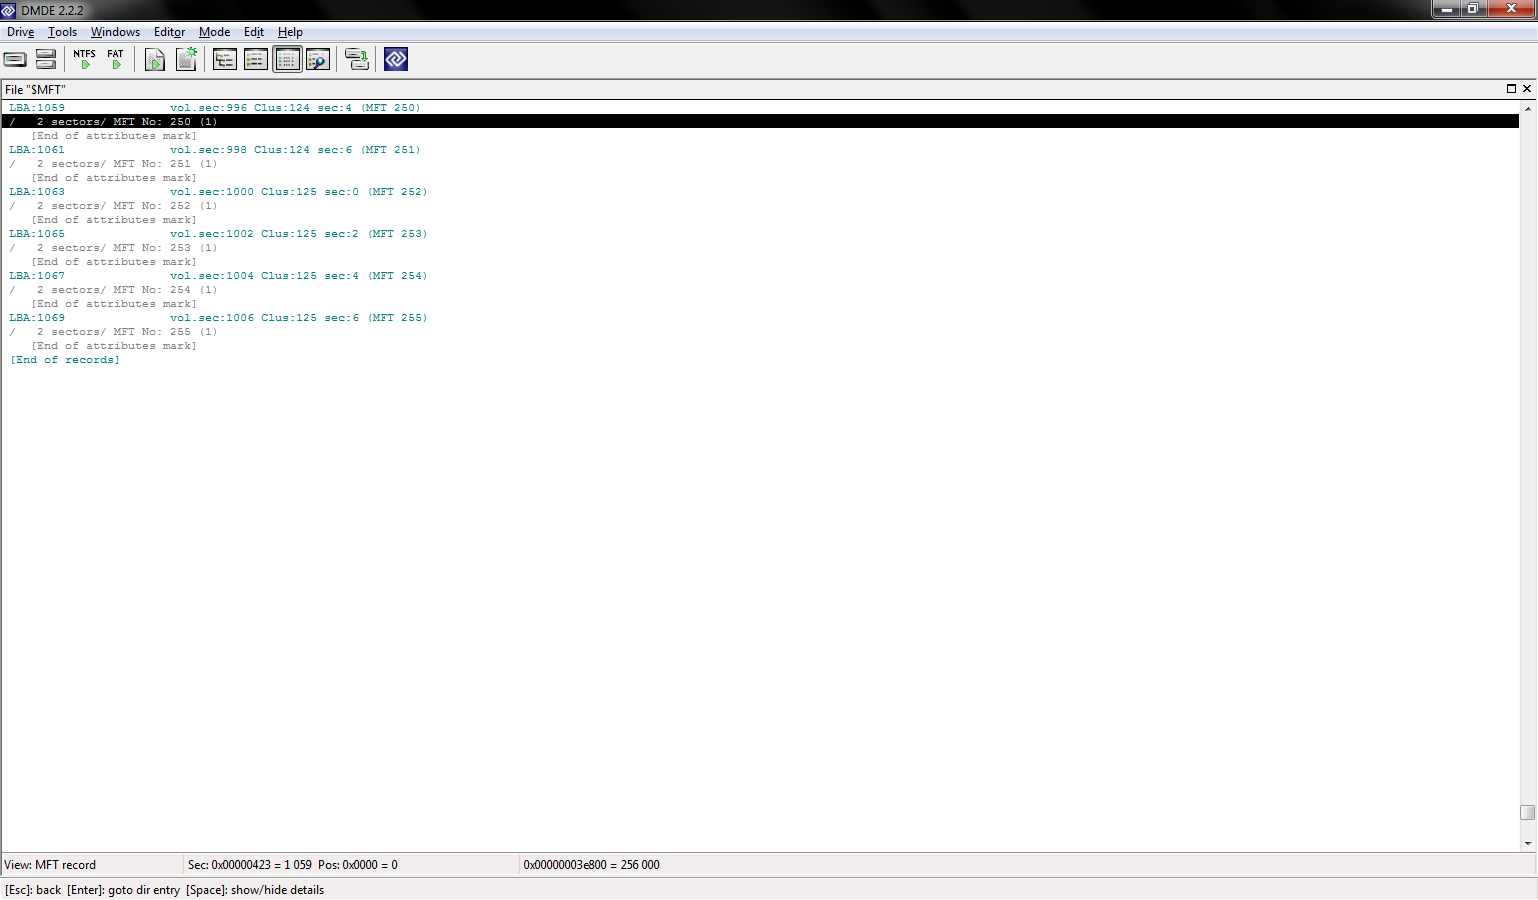Viewport: 1538px width, 900px height.
Task: Open the Mode menu
Action: [x=214, y=32]
